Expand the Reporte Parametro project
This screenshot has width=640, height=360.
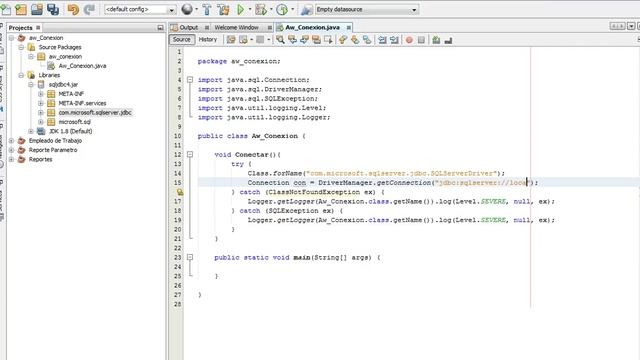point(11,150)
